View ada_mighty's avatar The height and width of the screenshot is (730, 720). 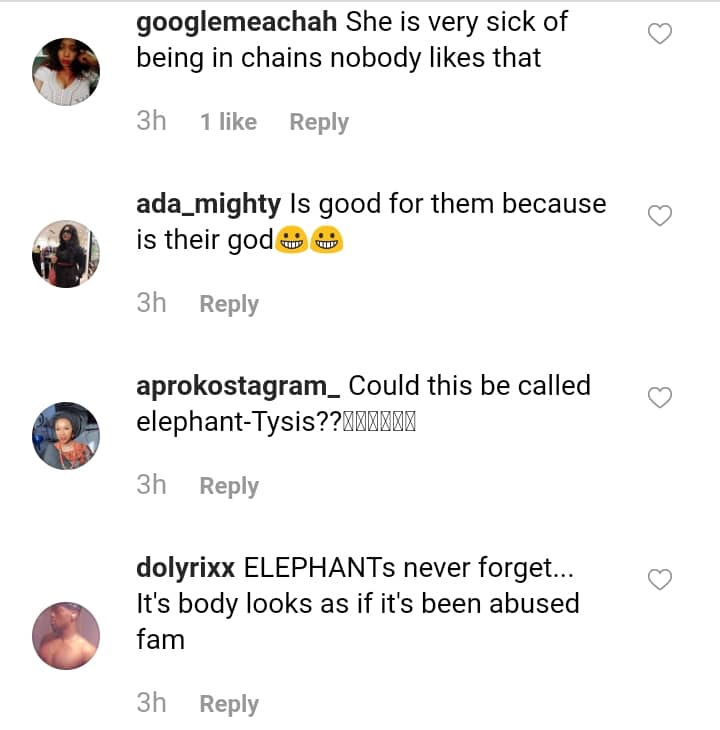tap(66, 254)
